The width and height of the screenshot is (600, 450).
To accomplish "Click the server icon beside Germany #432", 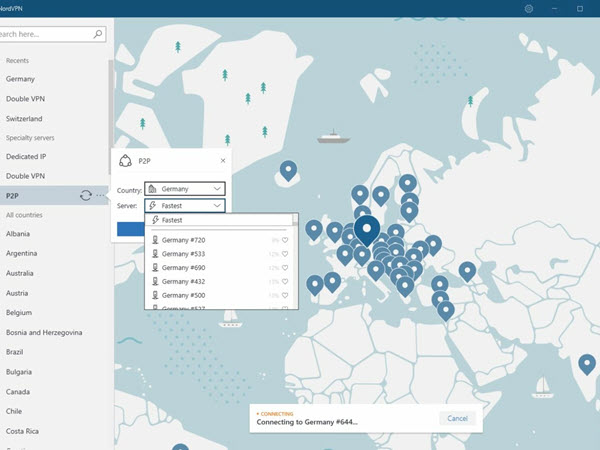I will pos(155,281).
